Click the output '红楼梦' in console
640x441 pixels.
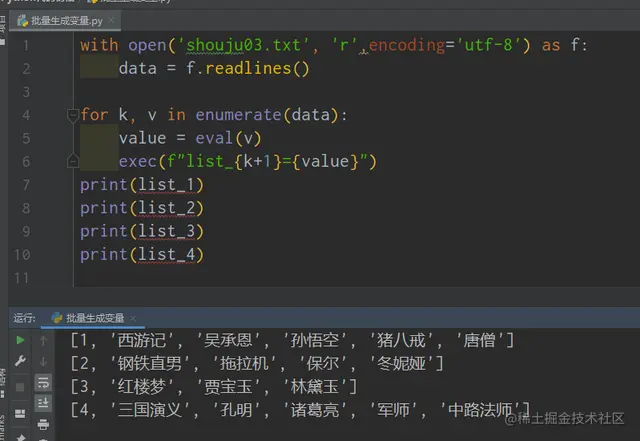pyautogui.click(x=142, y=387)
